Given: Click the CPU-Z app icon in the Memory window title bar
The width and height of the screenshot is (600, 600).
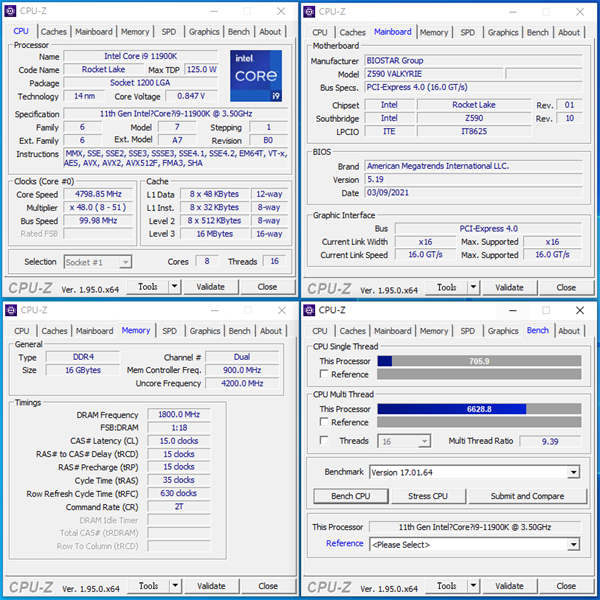Looking at the screenshot, I should (x=11, y=310).
